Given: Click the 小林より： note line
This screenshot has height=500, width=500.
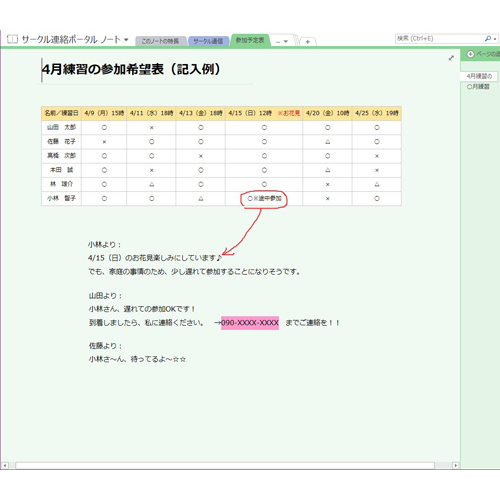Looking at the screenshot, I should tap(105, 245).
